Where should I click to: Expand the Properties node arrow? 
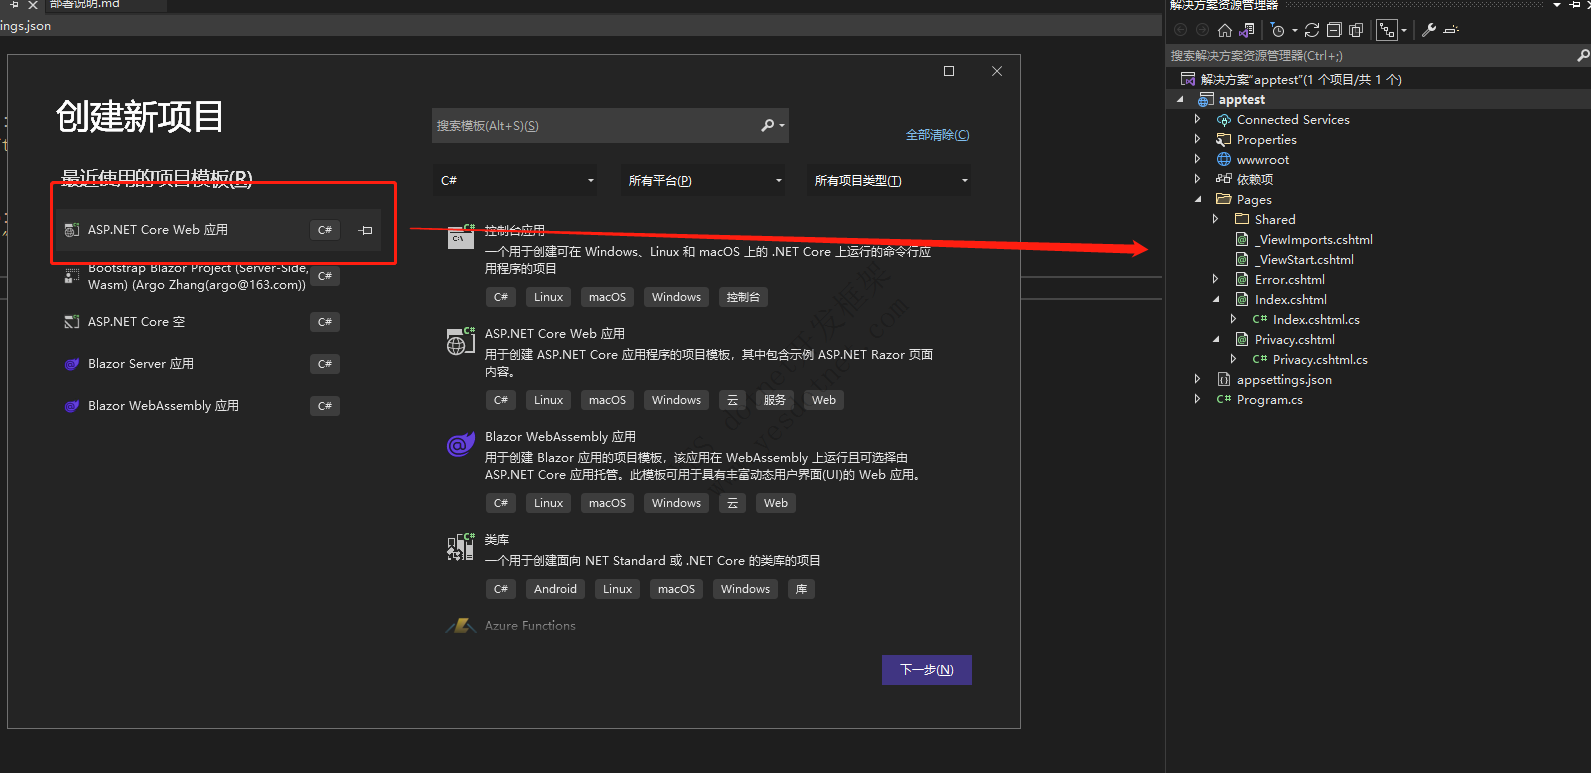(1198, 139)
